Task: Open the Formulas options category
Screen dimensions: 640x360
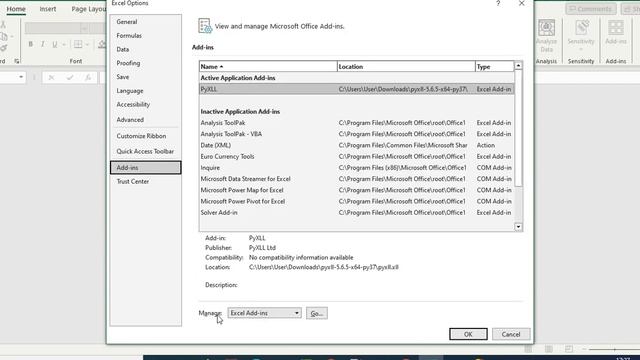Action: point(129,36)
